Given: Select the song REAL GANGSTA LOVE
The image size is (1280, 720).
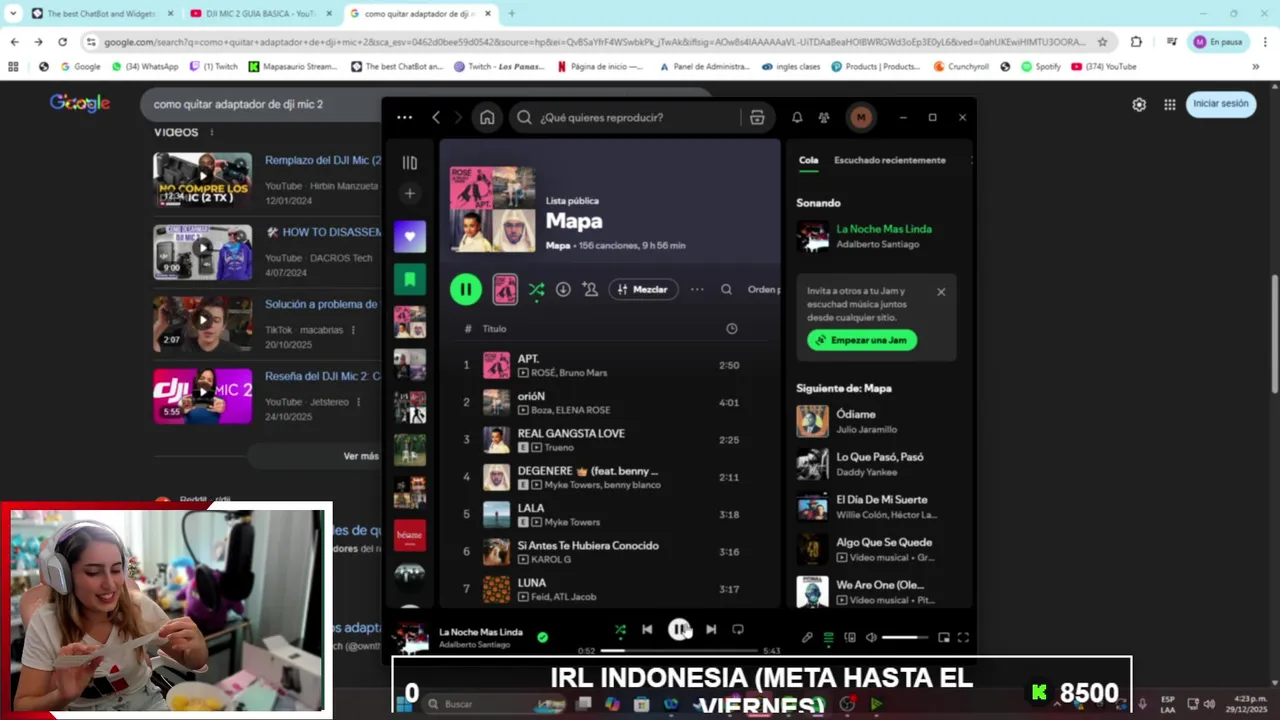Looking at the screenshot, I should click(571, 433).
